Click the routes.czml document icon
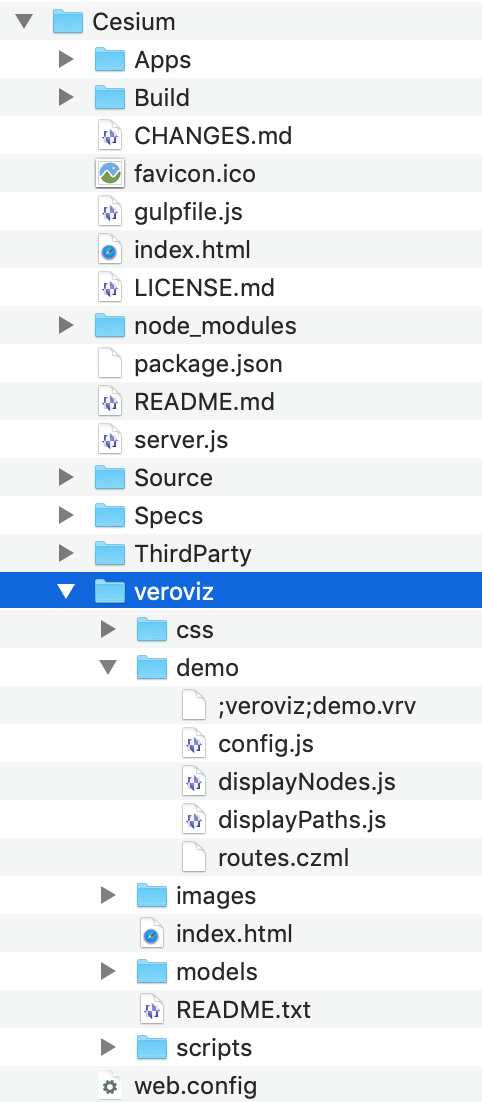The image size is (482, 1102). [193, 857]
